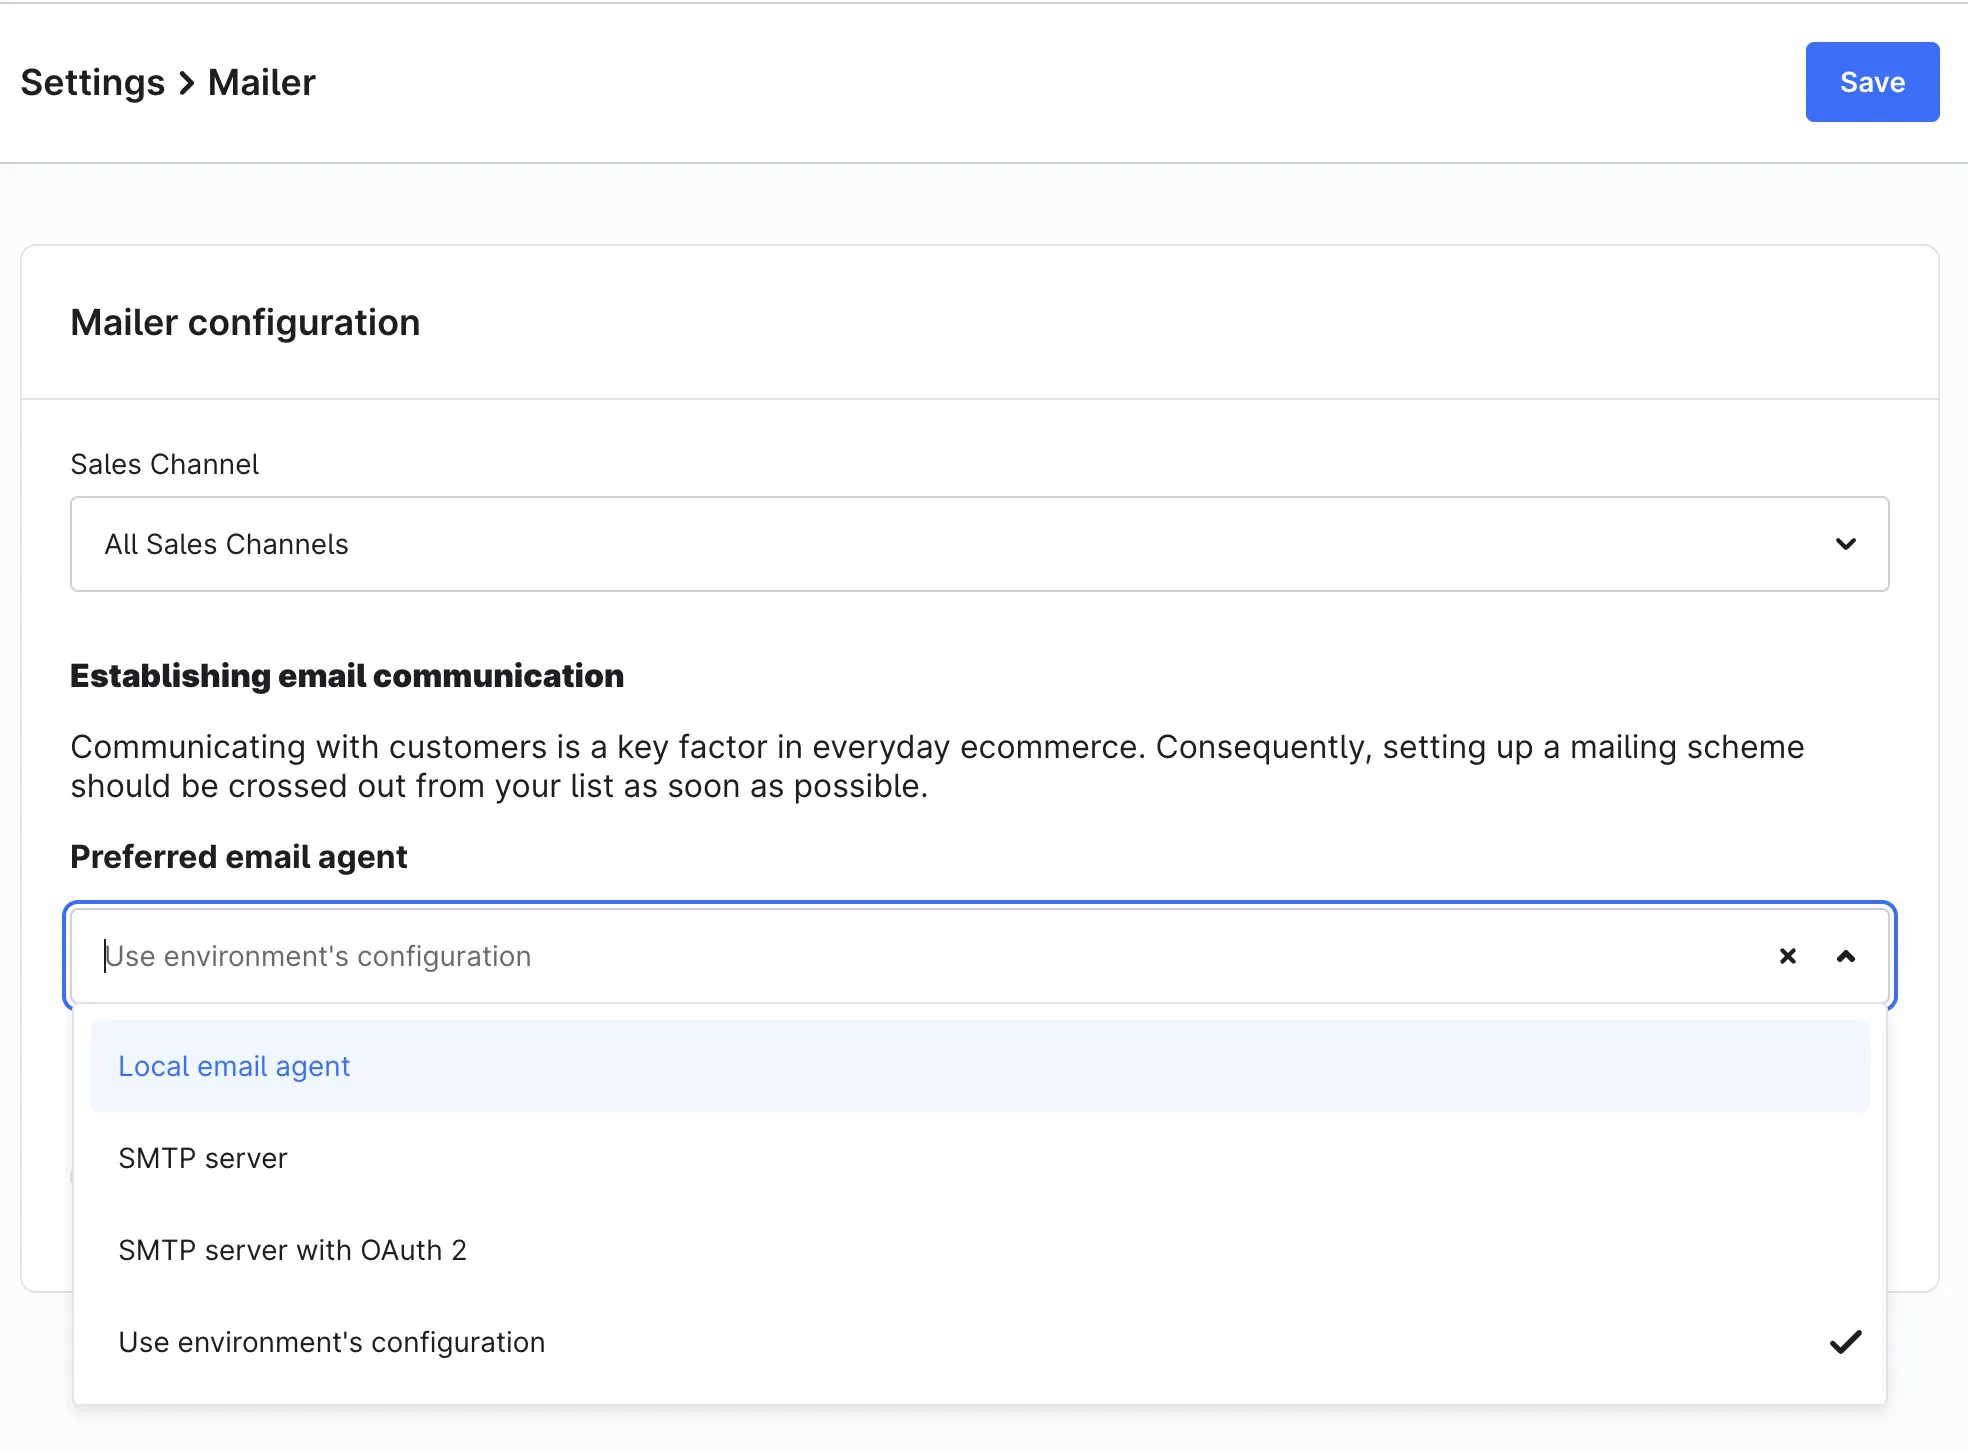This screenshot has height=1452, width=1968.
Task: Click the Sales Channel chevron-down arrow
Action: 1845,544
